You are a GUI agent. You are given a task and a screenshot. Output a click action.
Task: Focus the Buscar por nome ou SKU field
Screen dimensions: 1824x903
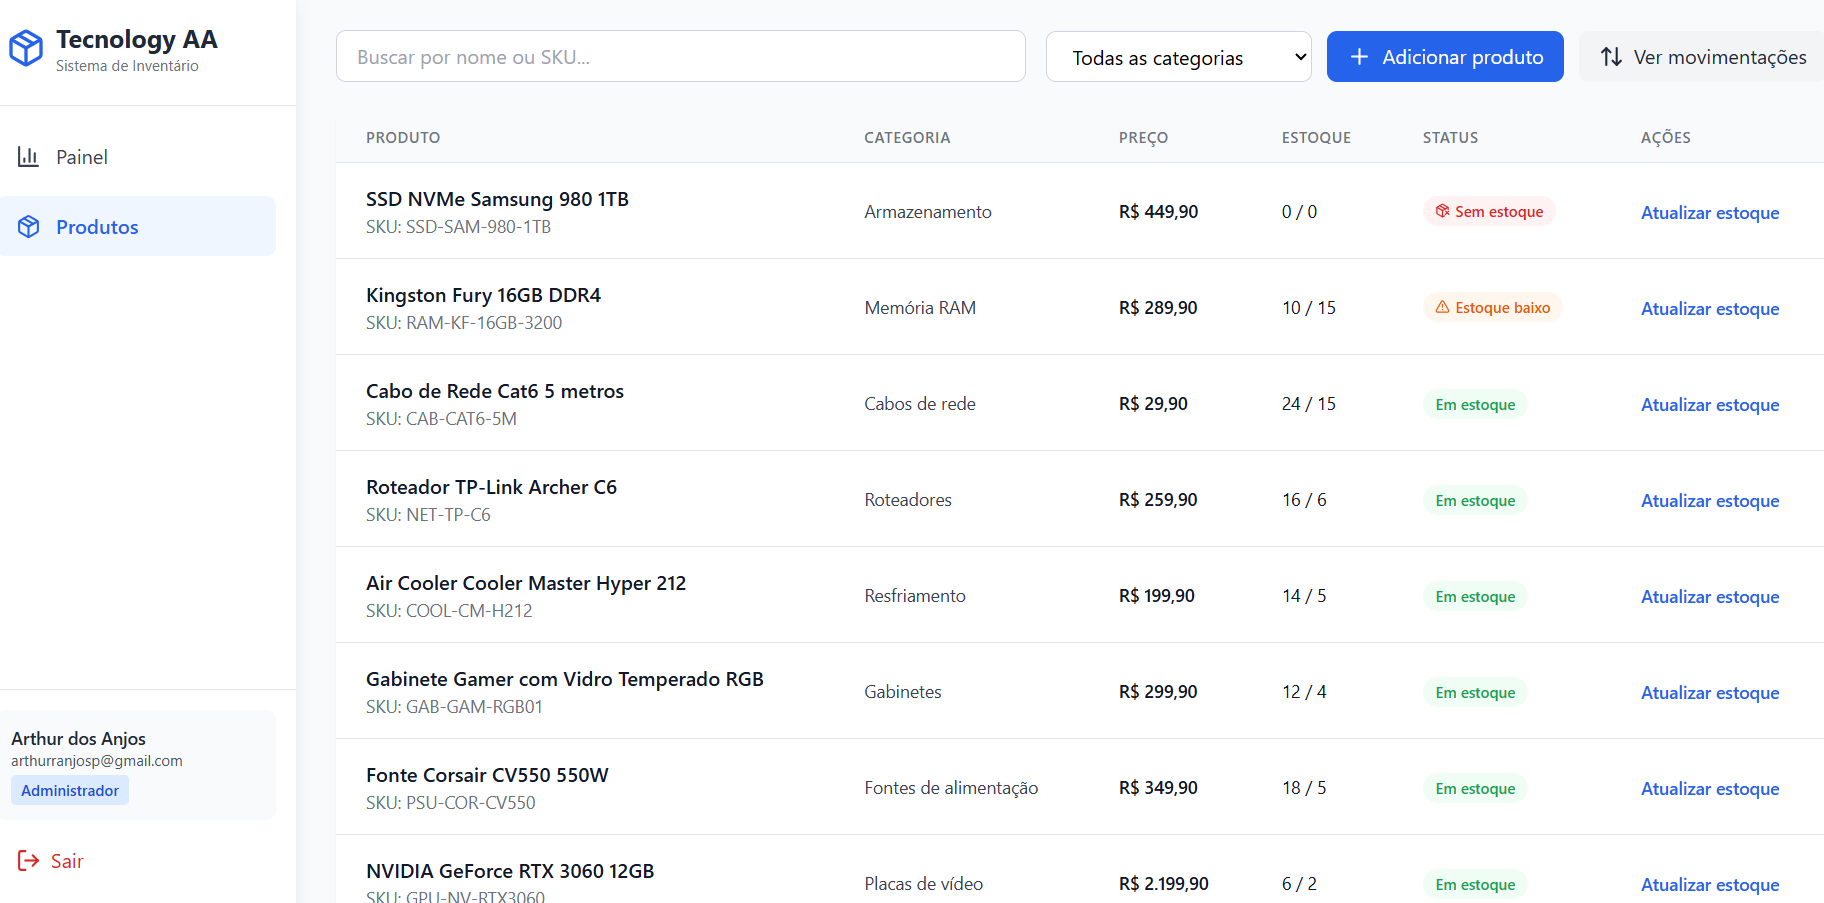click(680, 57)
